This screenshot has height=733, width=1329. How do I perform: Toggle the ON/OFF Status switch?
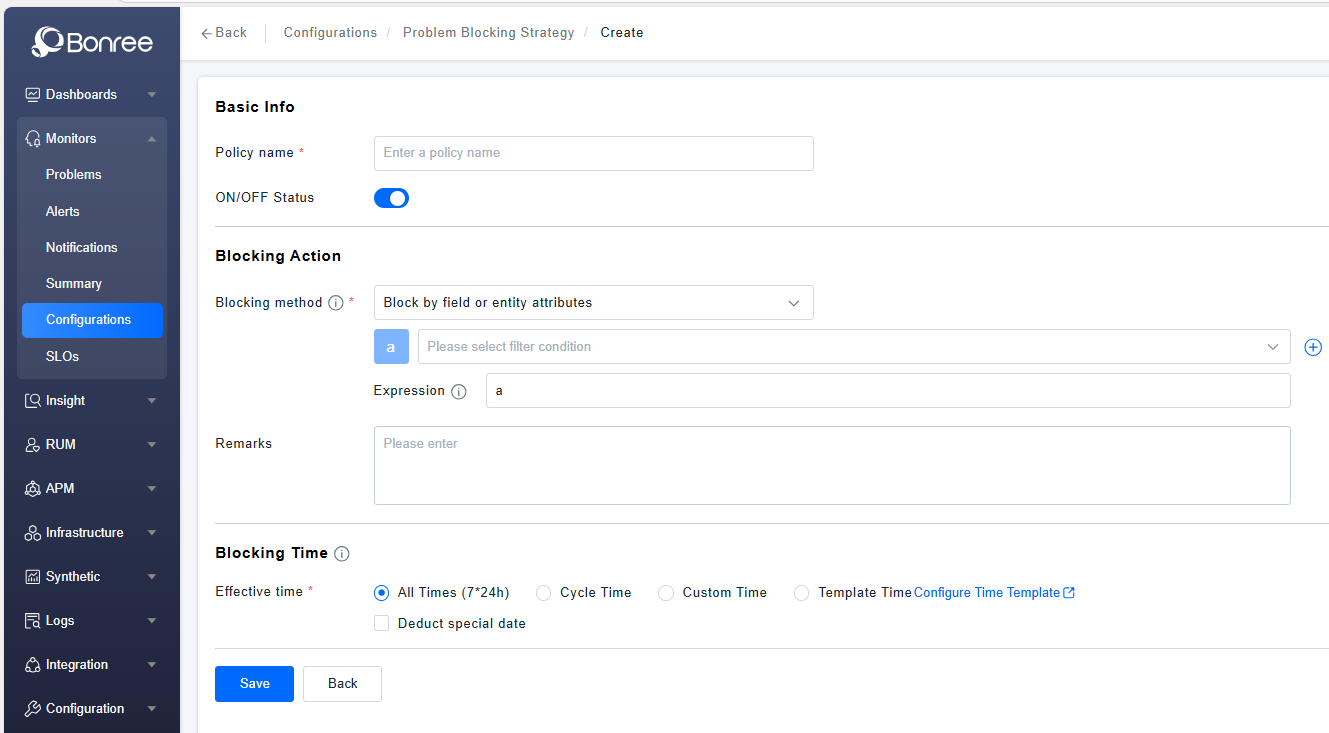[391, 198]
